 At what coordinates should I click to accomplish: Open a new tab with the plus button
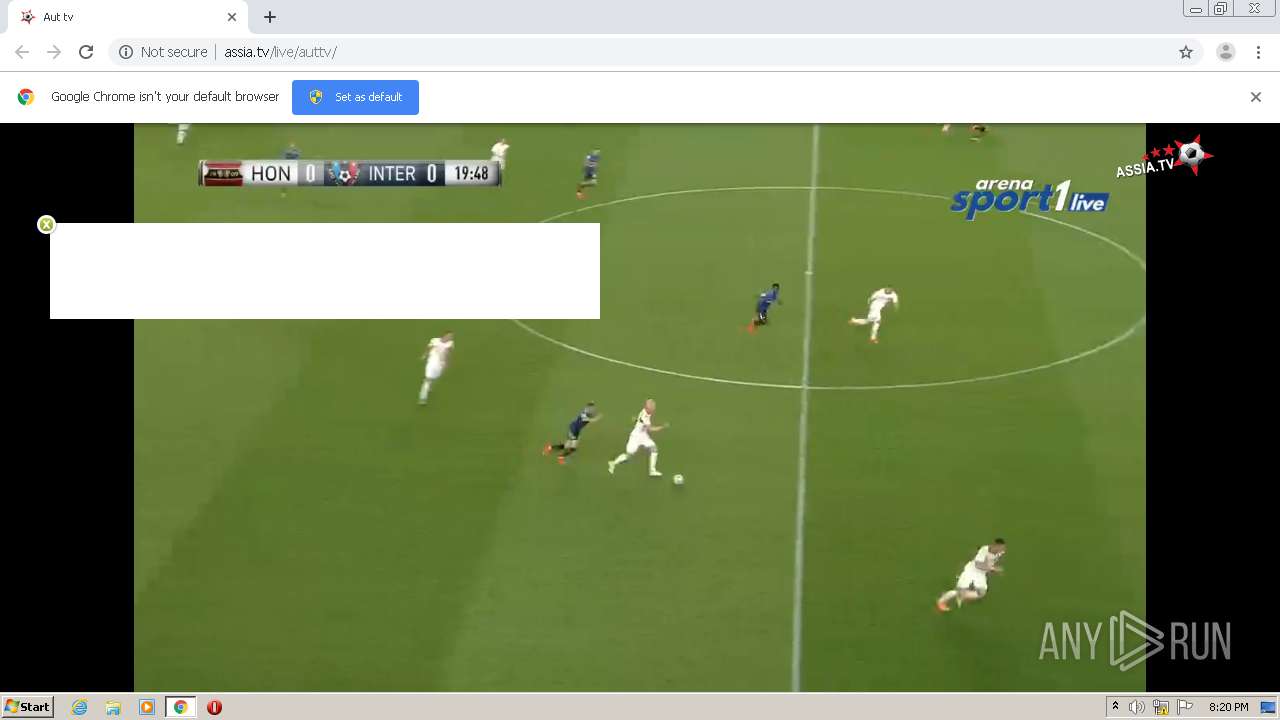tap(270, 17)
